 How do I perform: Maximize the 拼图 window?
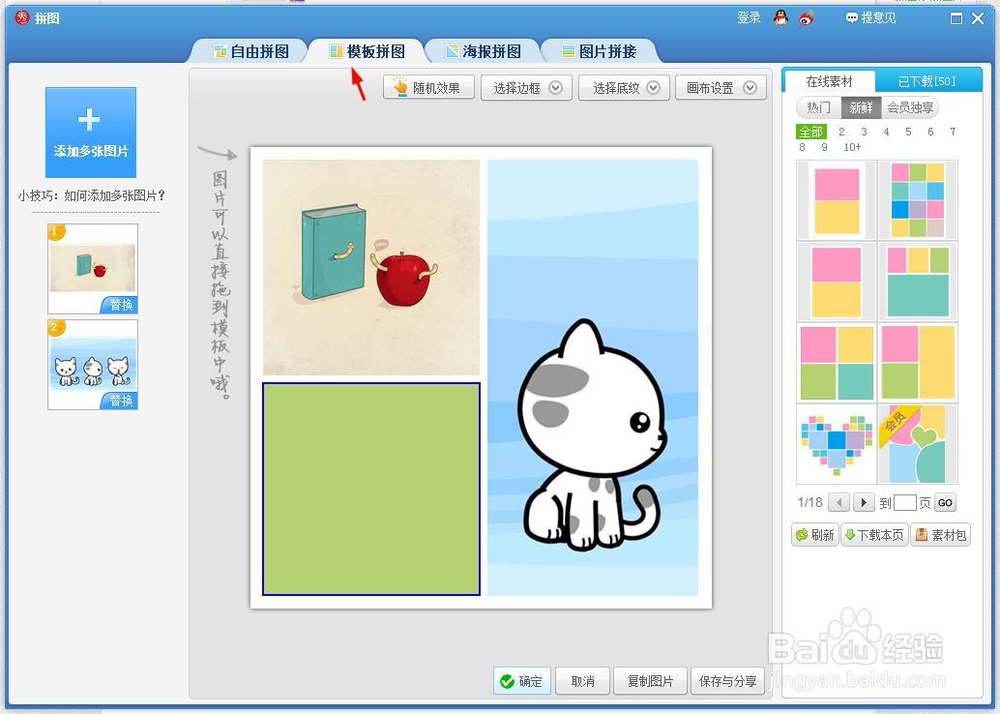point(956,18)
